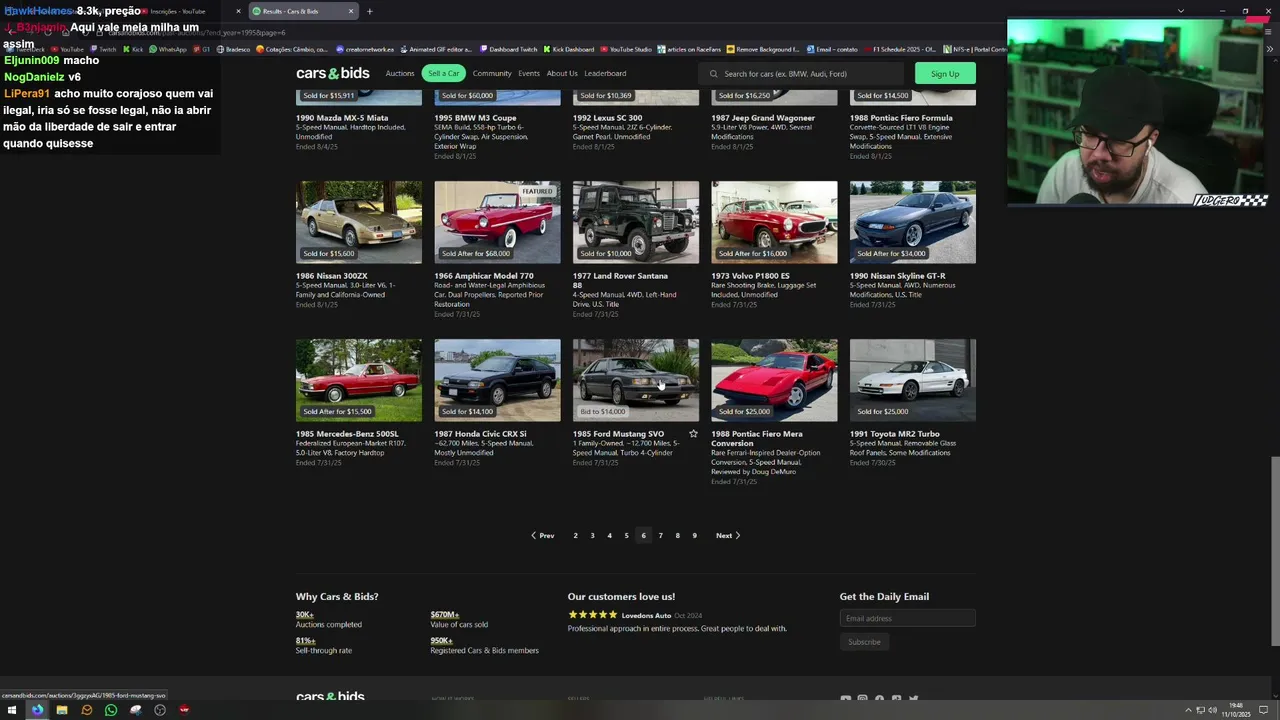Open WhatsApp from the taskbar

pyautogui.click(x=111, y=710)
